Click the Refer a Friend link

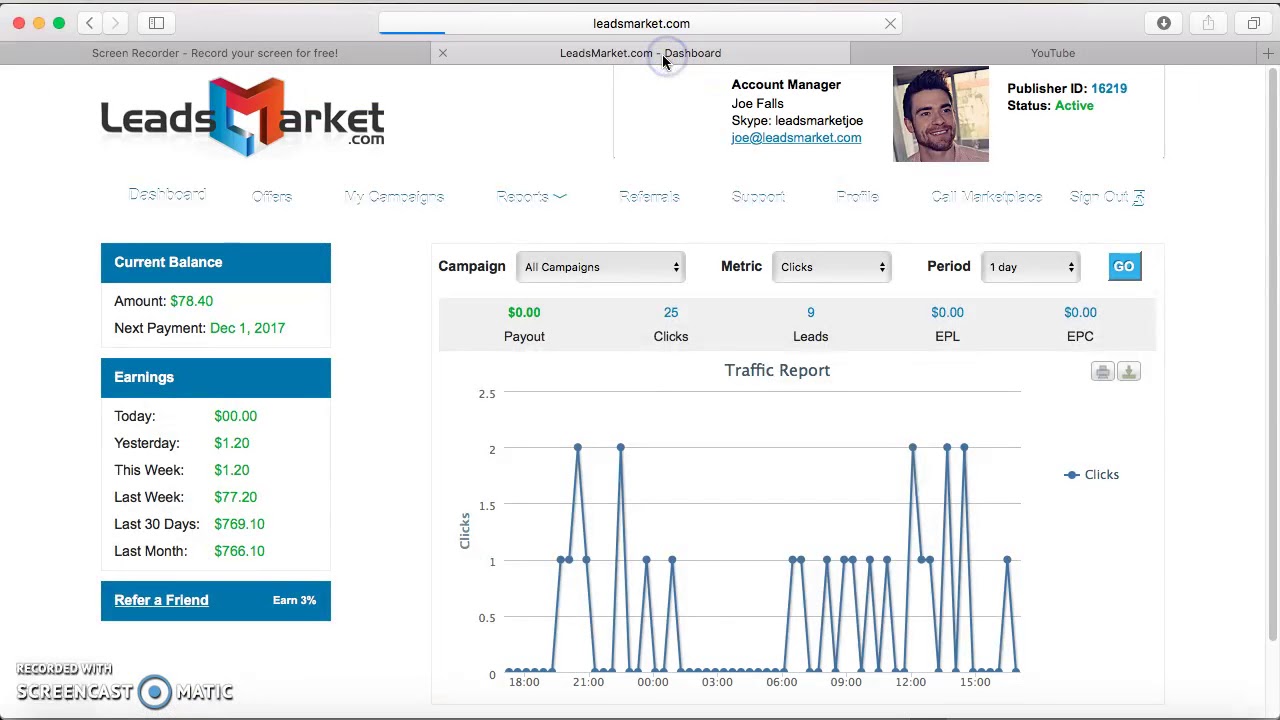click(161, 600)
